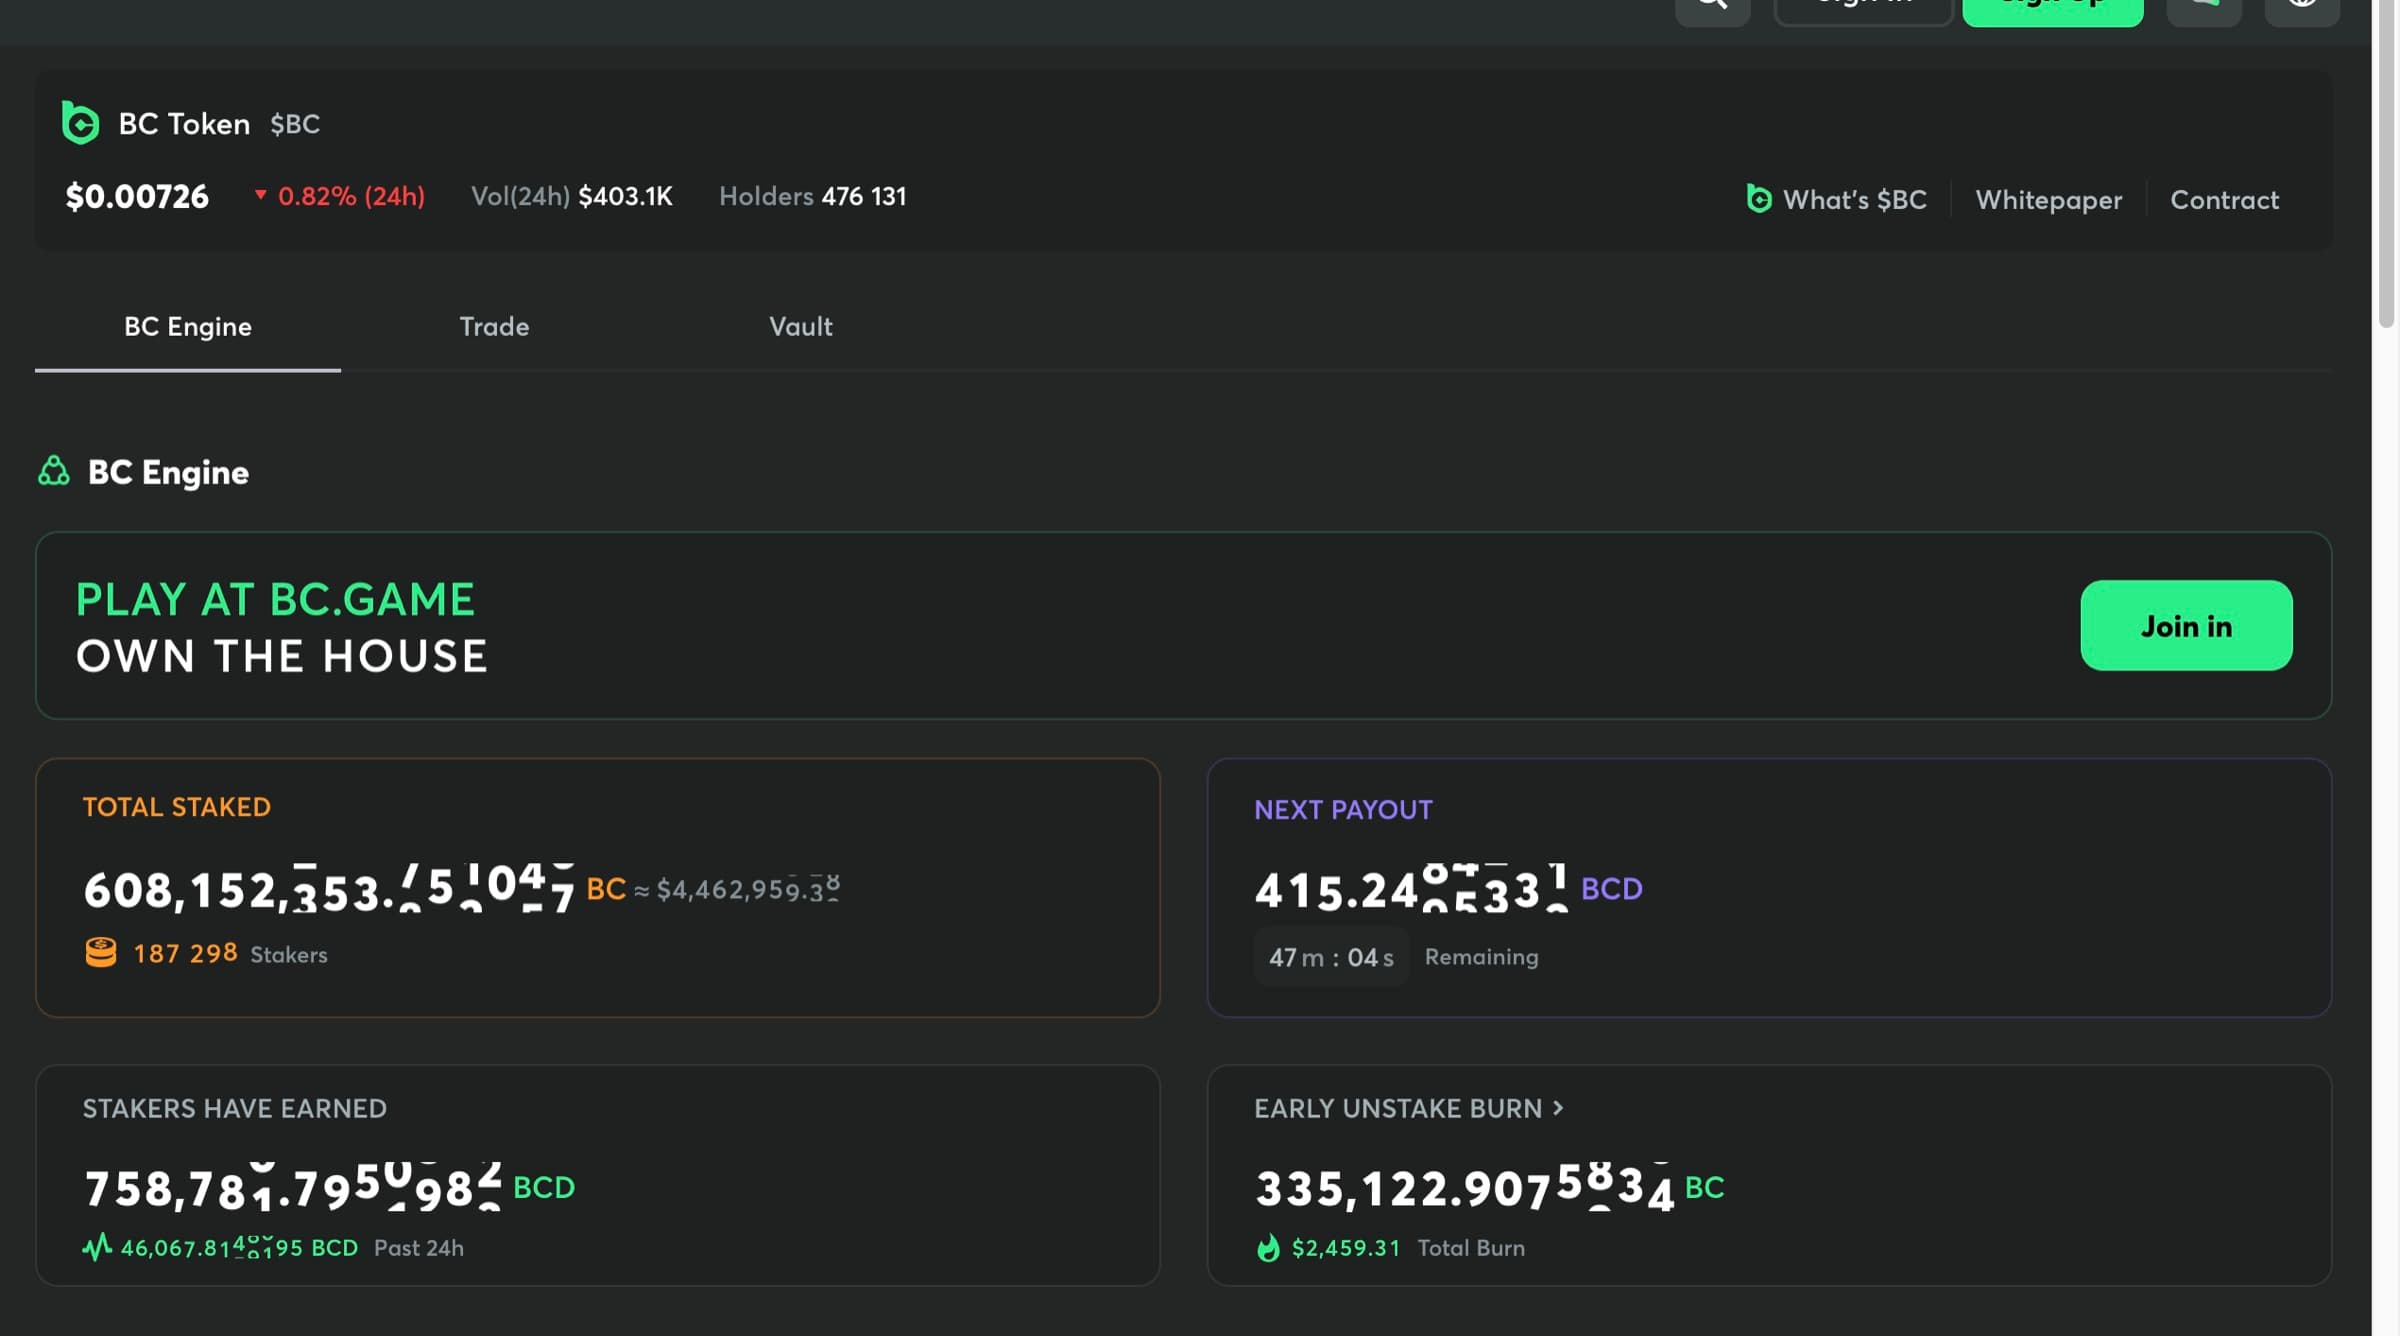Viewport: 2400px width, 1336px height.
Task: Click the STAKERS HAVE EARNED label
Action: click(235, 1108)
